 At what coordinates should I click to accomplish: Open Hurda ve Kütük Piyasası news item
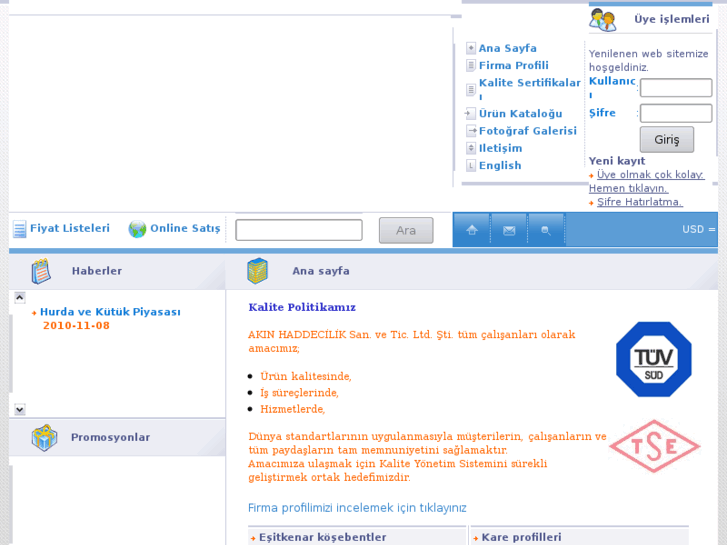[x=110, y=312]
